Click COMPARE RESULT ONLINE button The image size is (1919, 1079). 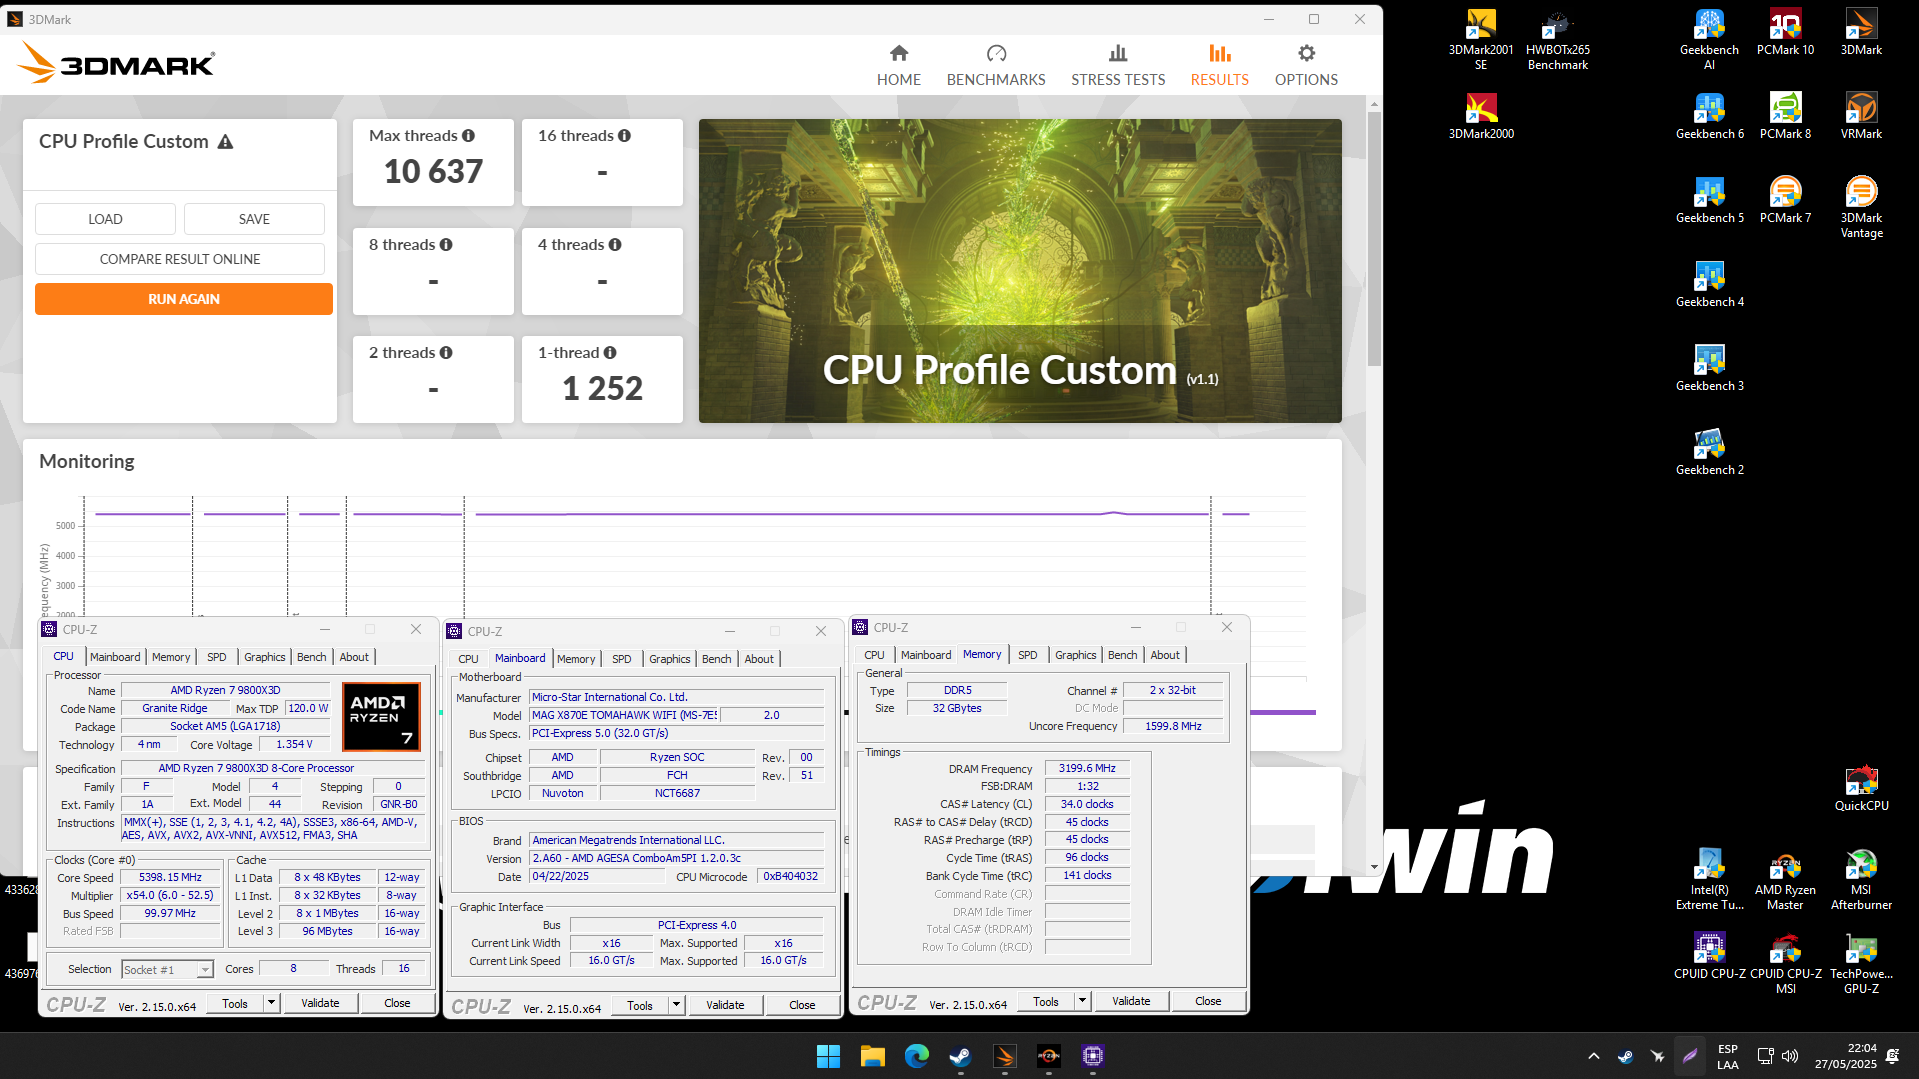[x=180, y=259]
